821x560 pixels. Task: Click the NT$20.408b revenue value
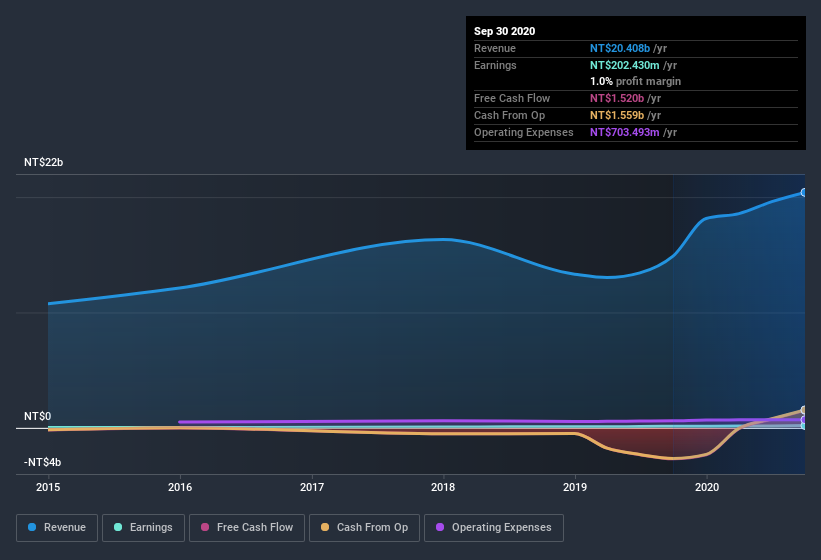(x=620, y=48)
